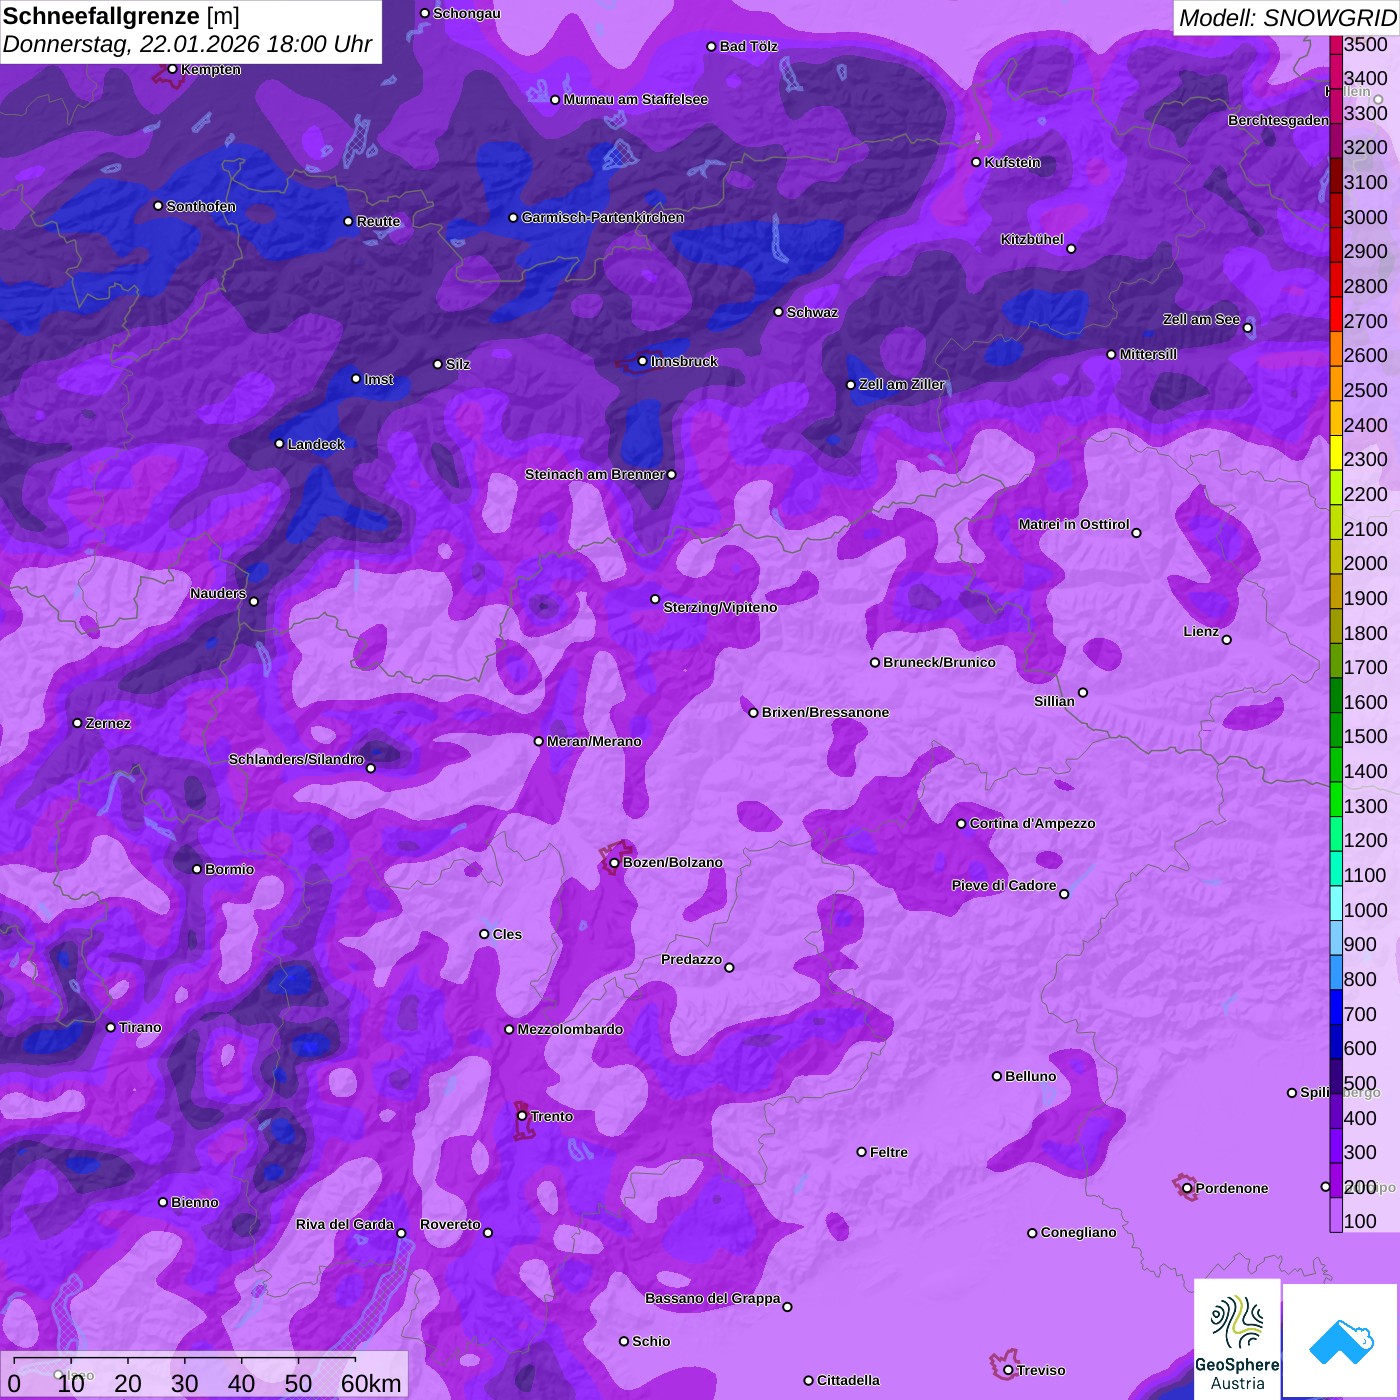
Task: Click the Conegliano label
Action: click(x=1078, y=1233)
